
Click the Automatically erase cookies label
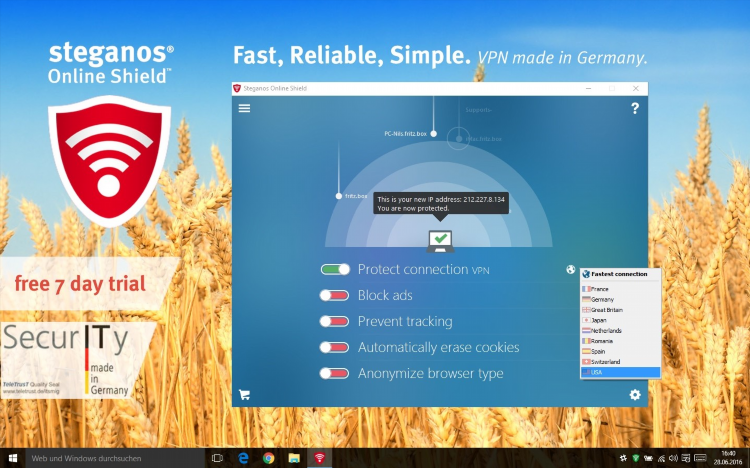point(439,347)
